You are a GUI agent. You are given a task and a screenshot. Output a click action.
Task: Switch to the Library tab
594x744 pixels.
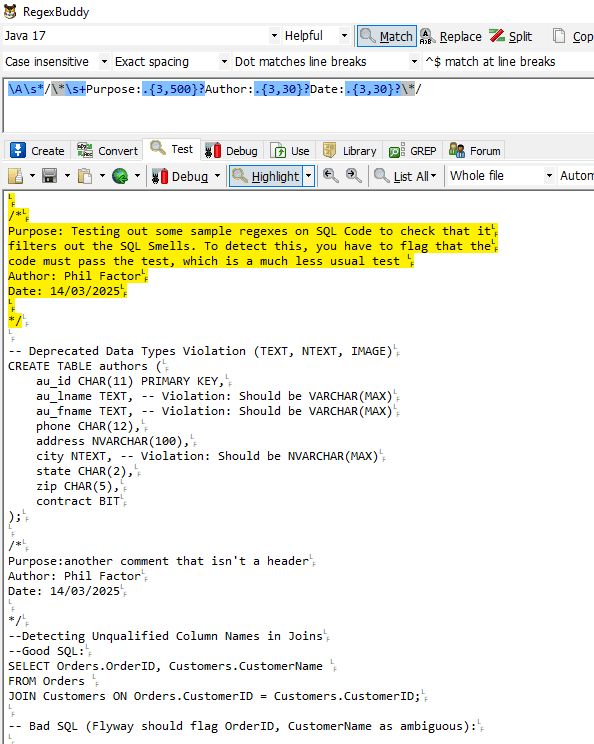click(350, 150)
